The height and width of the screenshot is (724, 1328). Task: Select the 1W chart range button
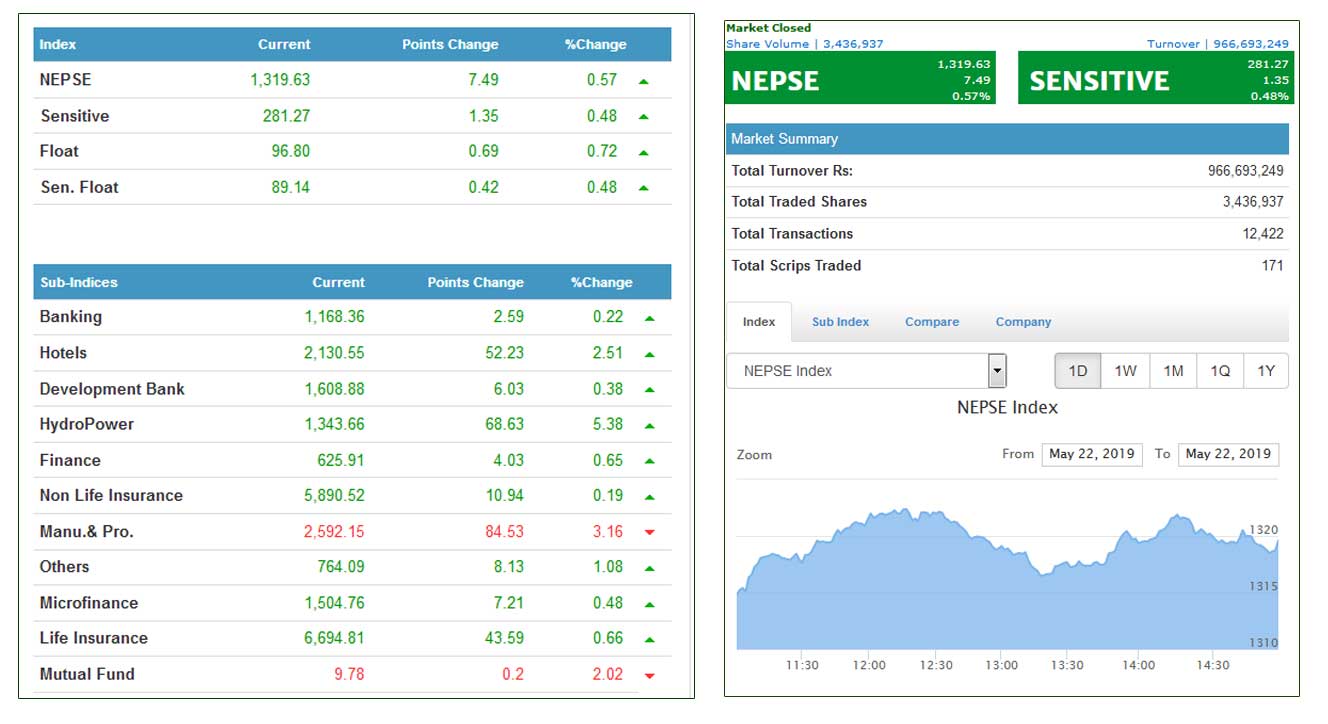[1126, 371]
